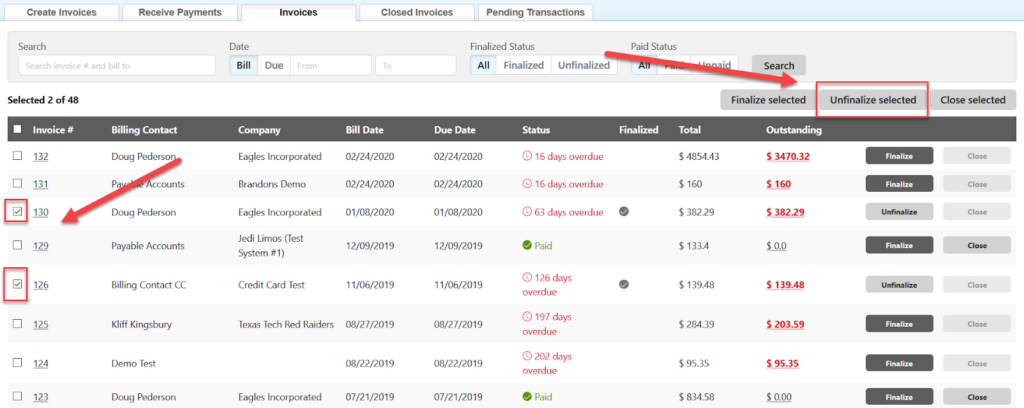Image resolution: width=1024 pixels, height=408 pixels.
Task: Tick the checkbox for invoice 132
Action: point(17,156)
